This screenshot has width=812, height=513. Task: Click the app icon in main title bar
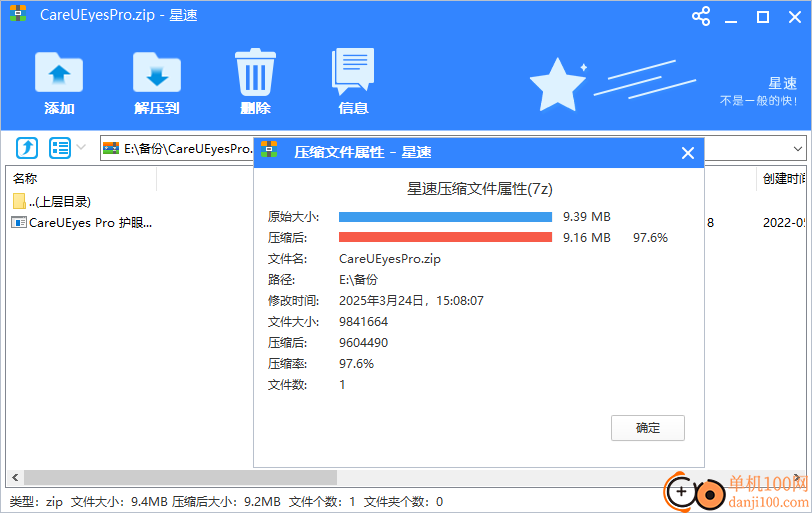[x=18, y=14]
